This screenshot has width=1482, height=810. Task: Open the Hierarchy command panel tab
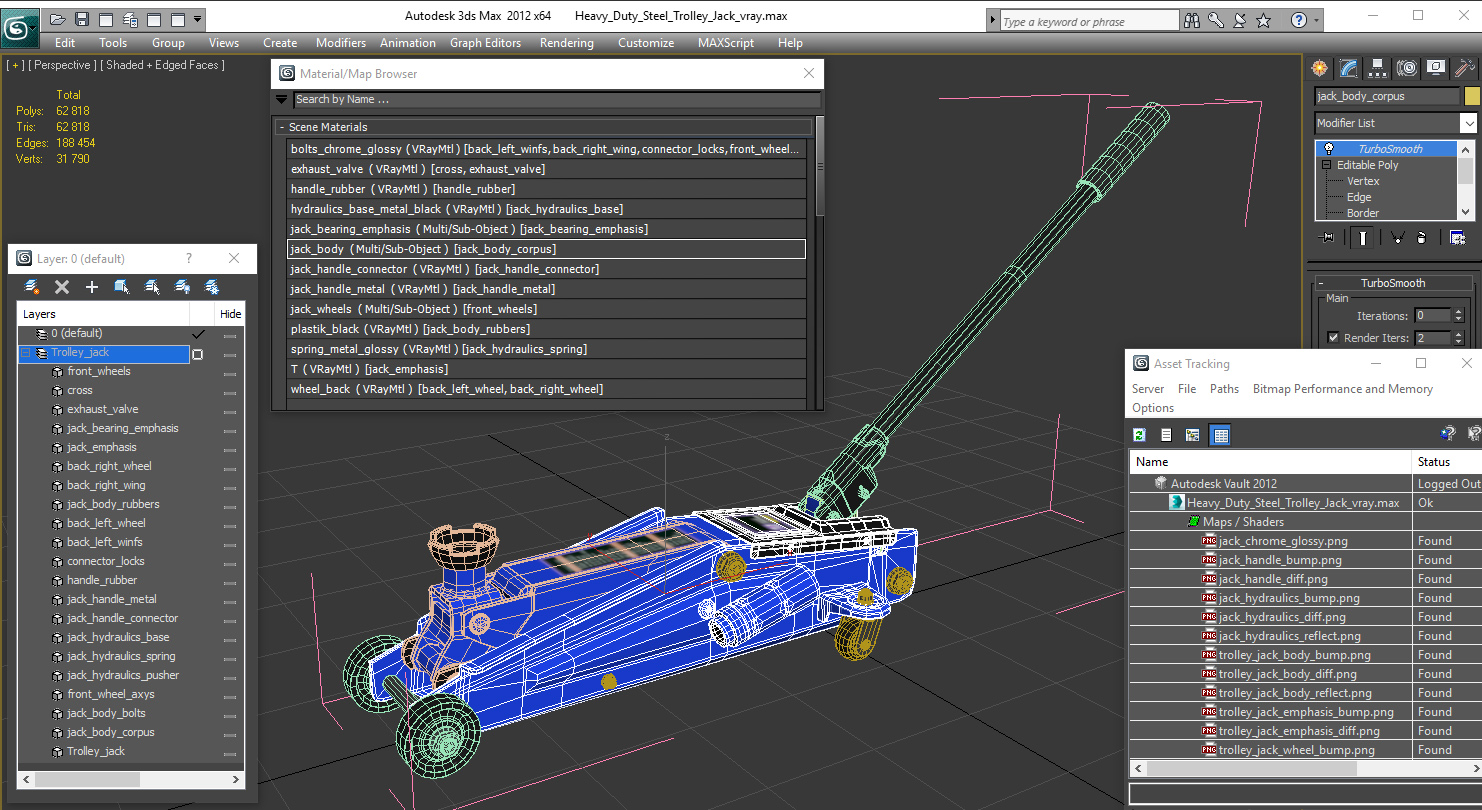tap(1378, 68)
